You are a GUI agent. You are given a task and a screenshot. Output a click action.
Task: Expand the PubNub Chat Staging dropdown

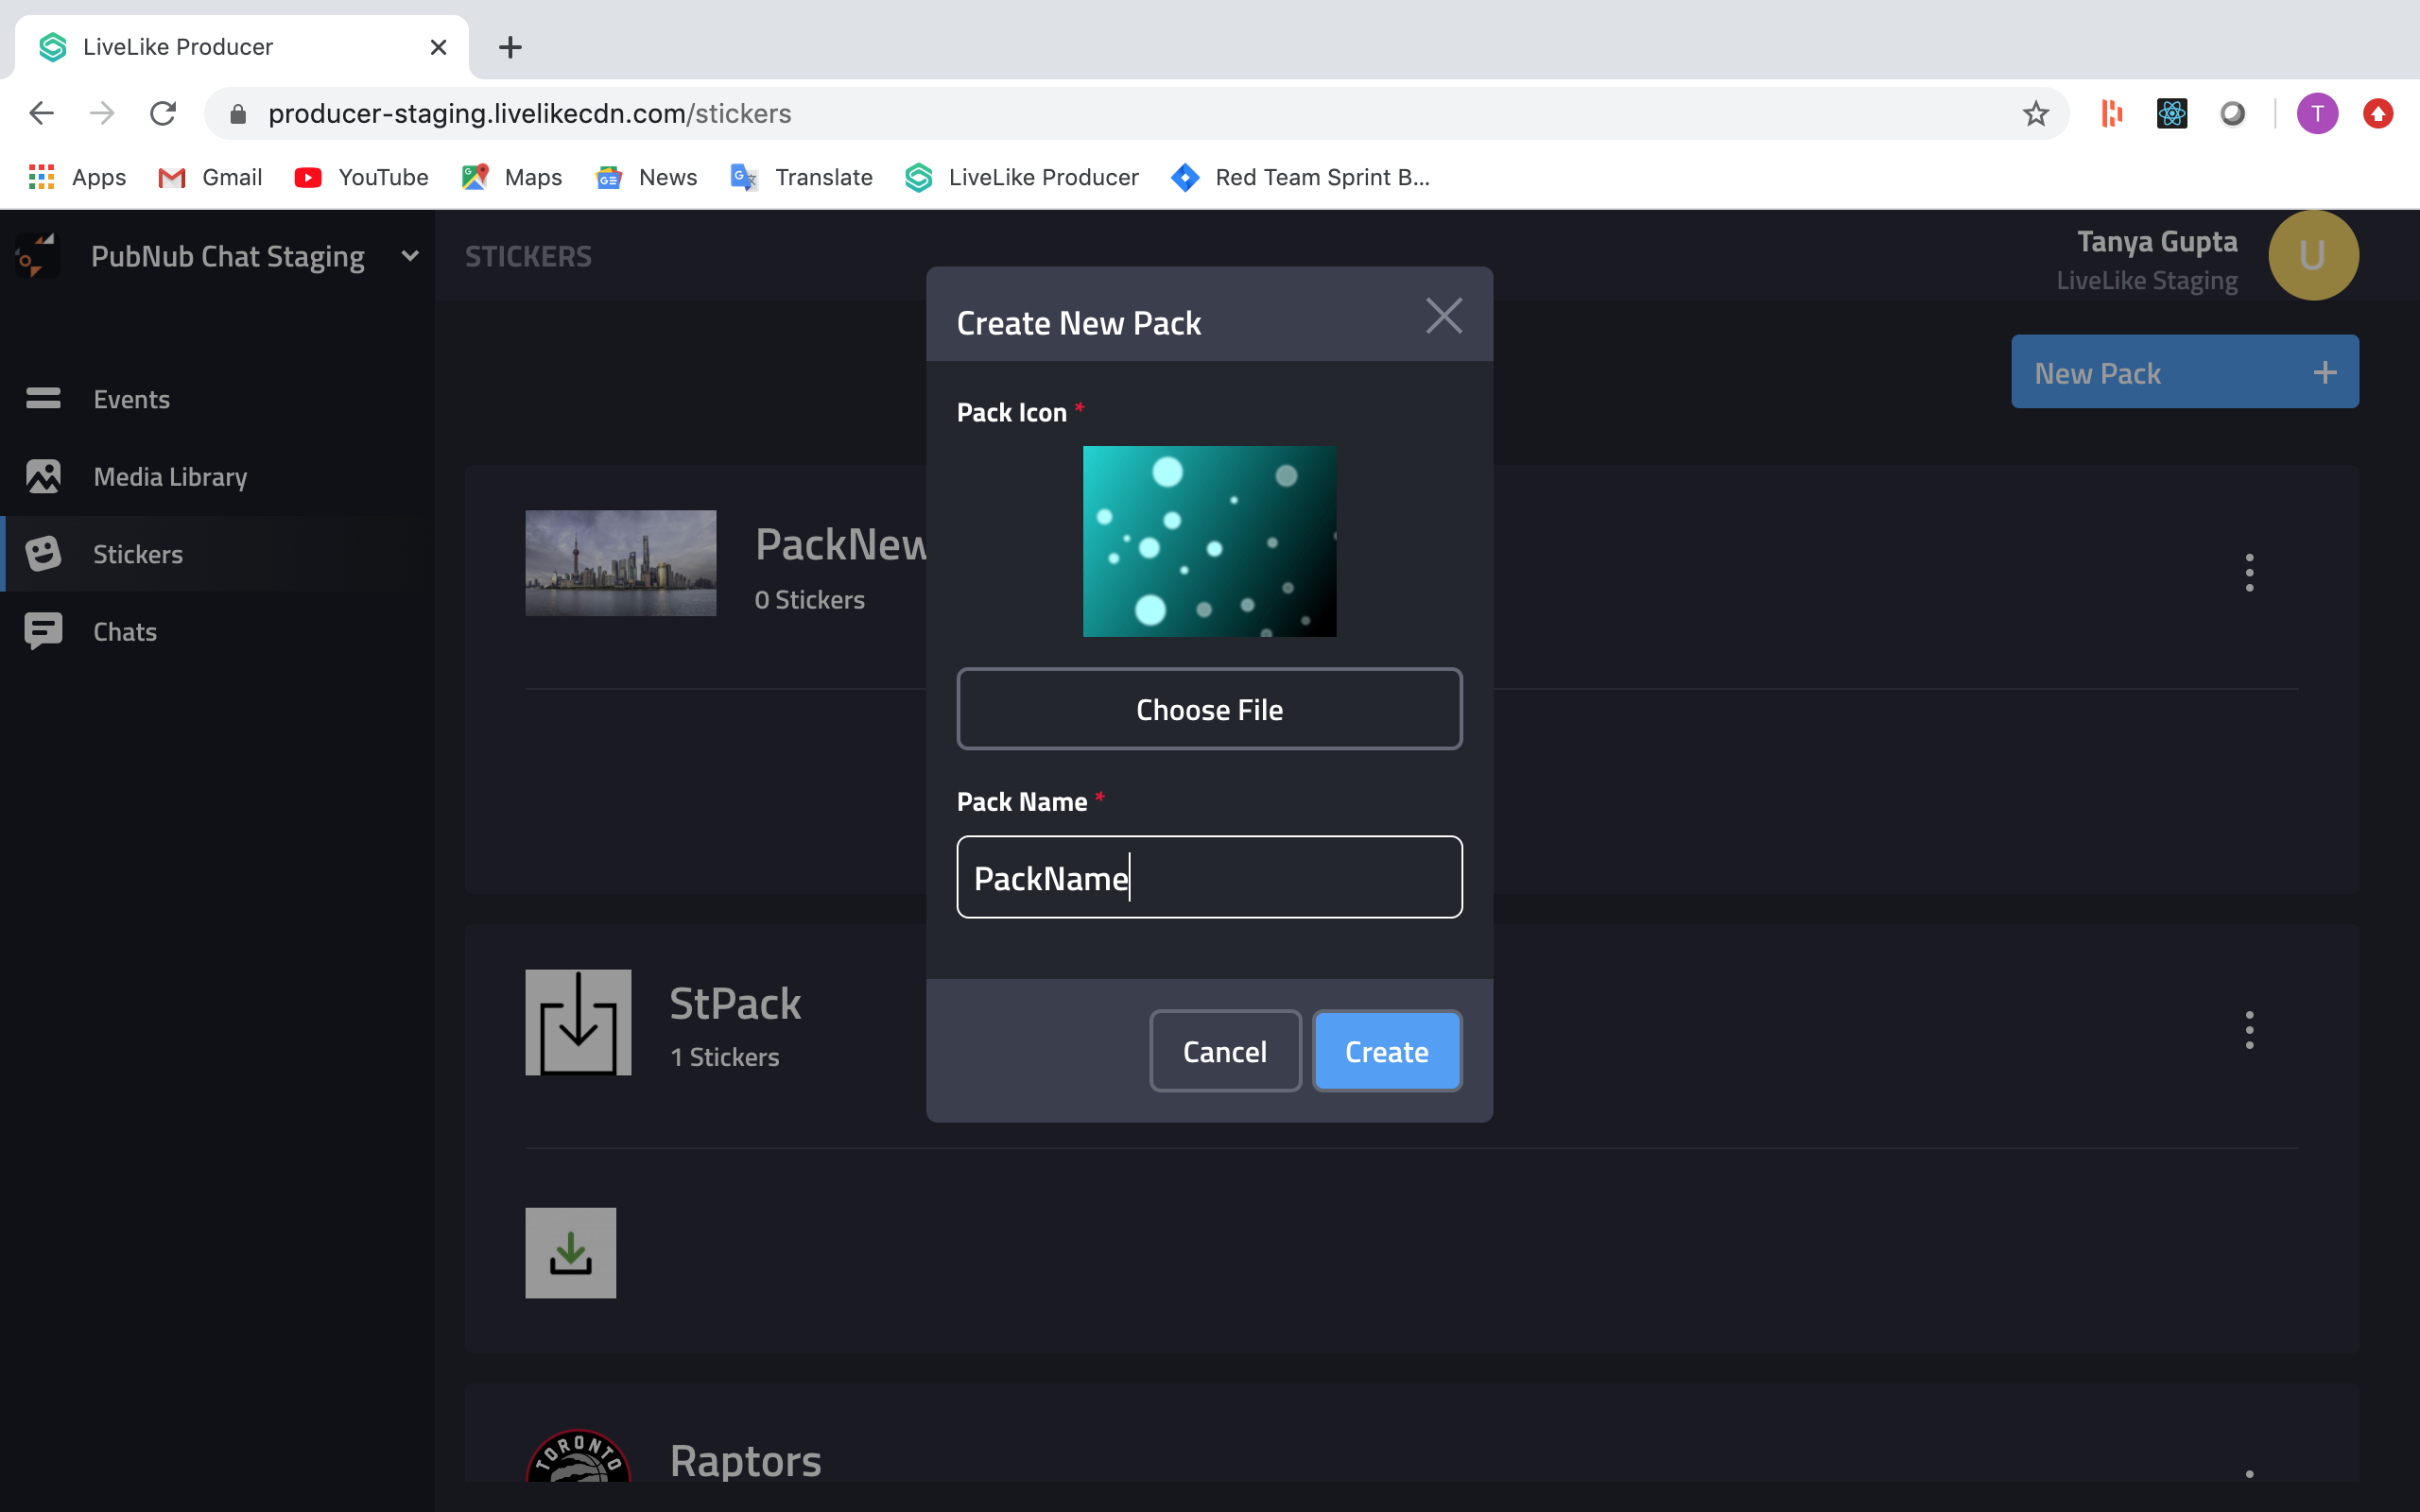[x=409, y=256]
